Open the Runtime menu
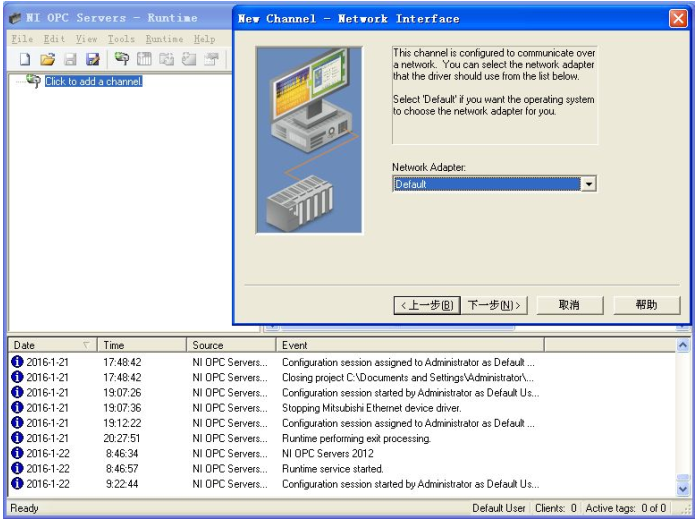 (x=164, y=39)
